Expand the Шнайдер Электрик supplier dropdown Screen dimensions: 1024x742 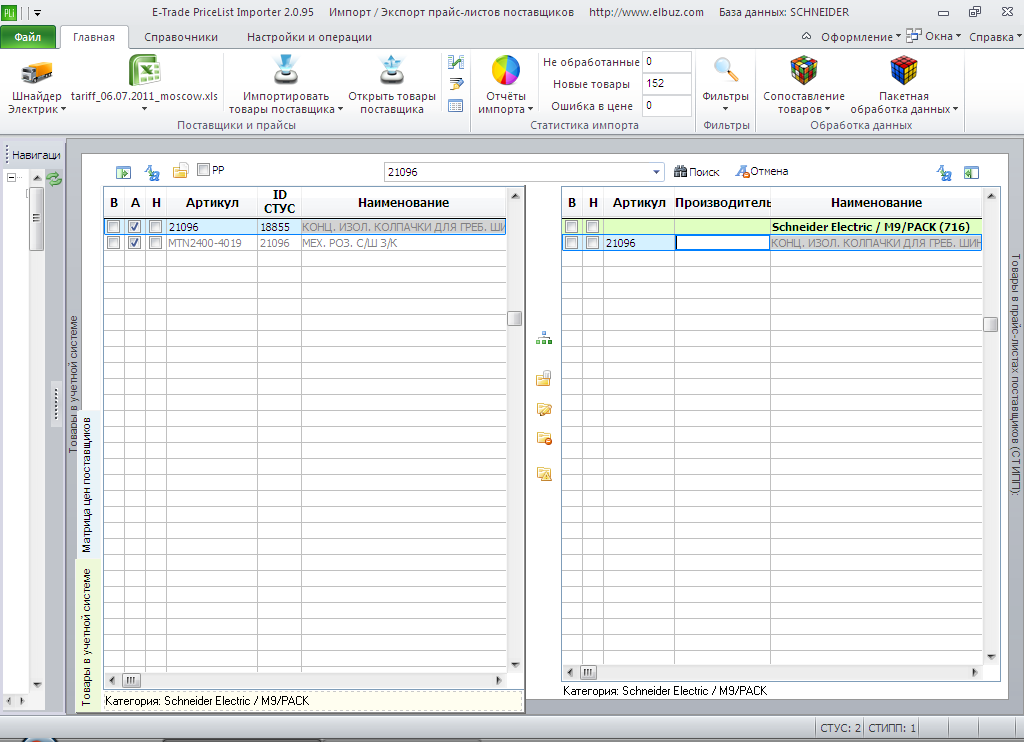[x=63, y=110]
